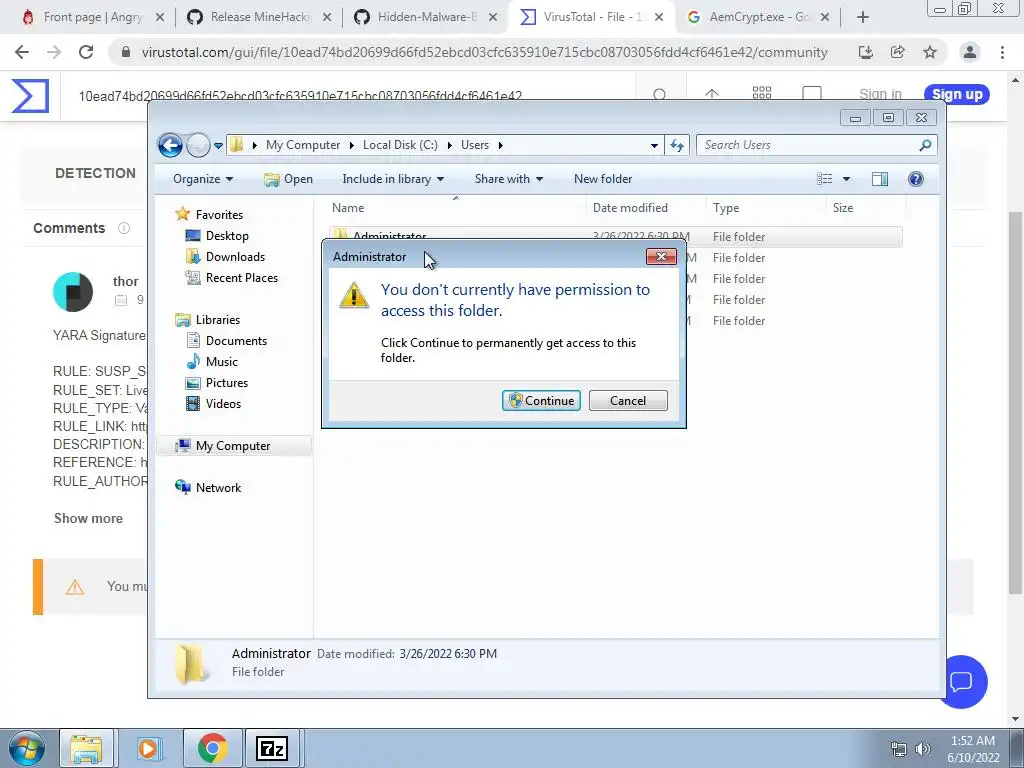Open Windows Explorer from taskbar
Image resolution: width=1024 pixels, height=768 pixels.
coord(86,748)
